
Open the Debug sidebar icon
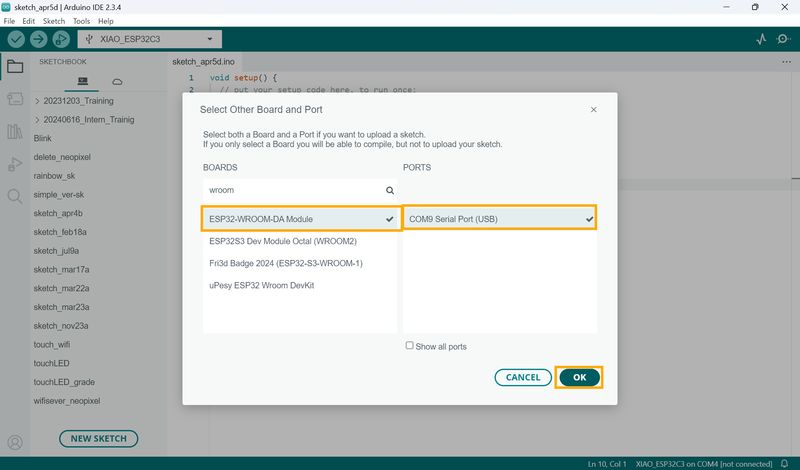click(15, 164)
